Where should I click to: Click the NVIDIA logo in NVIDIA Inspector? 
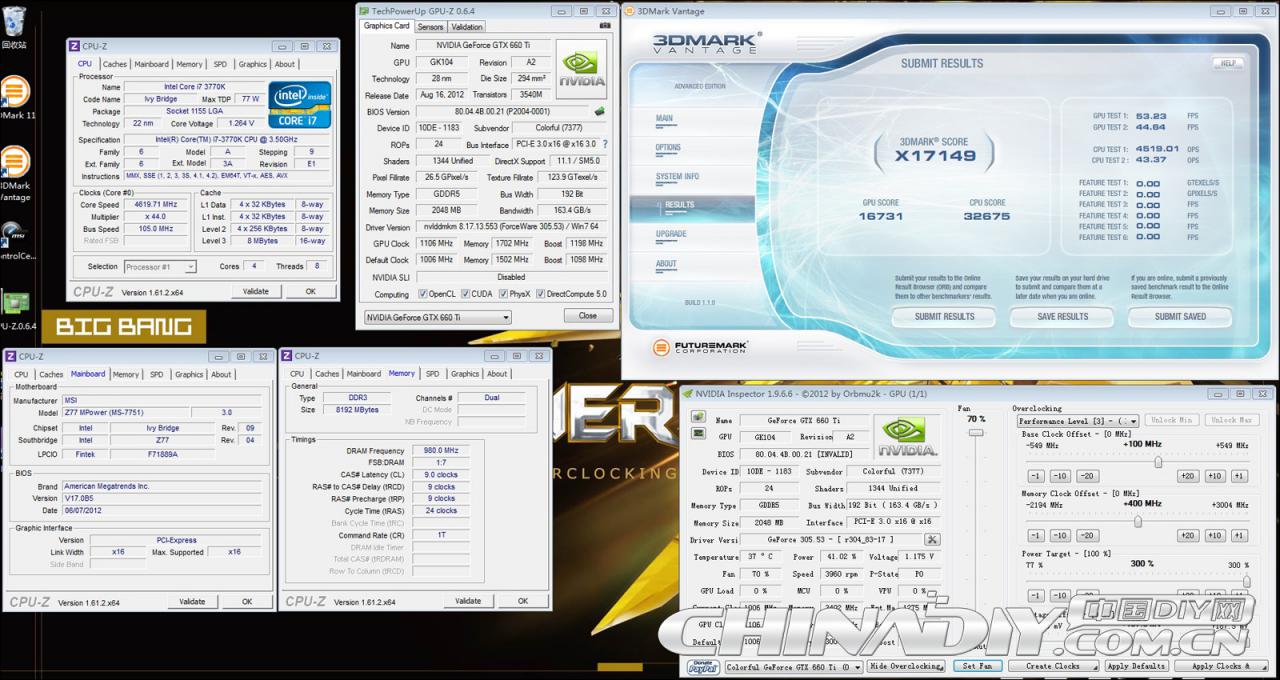(x=906, y=437)
